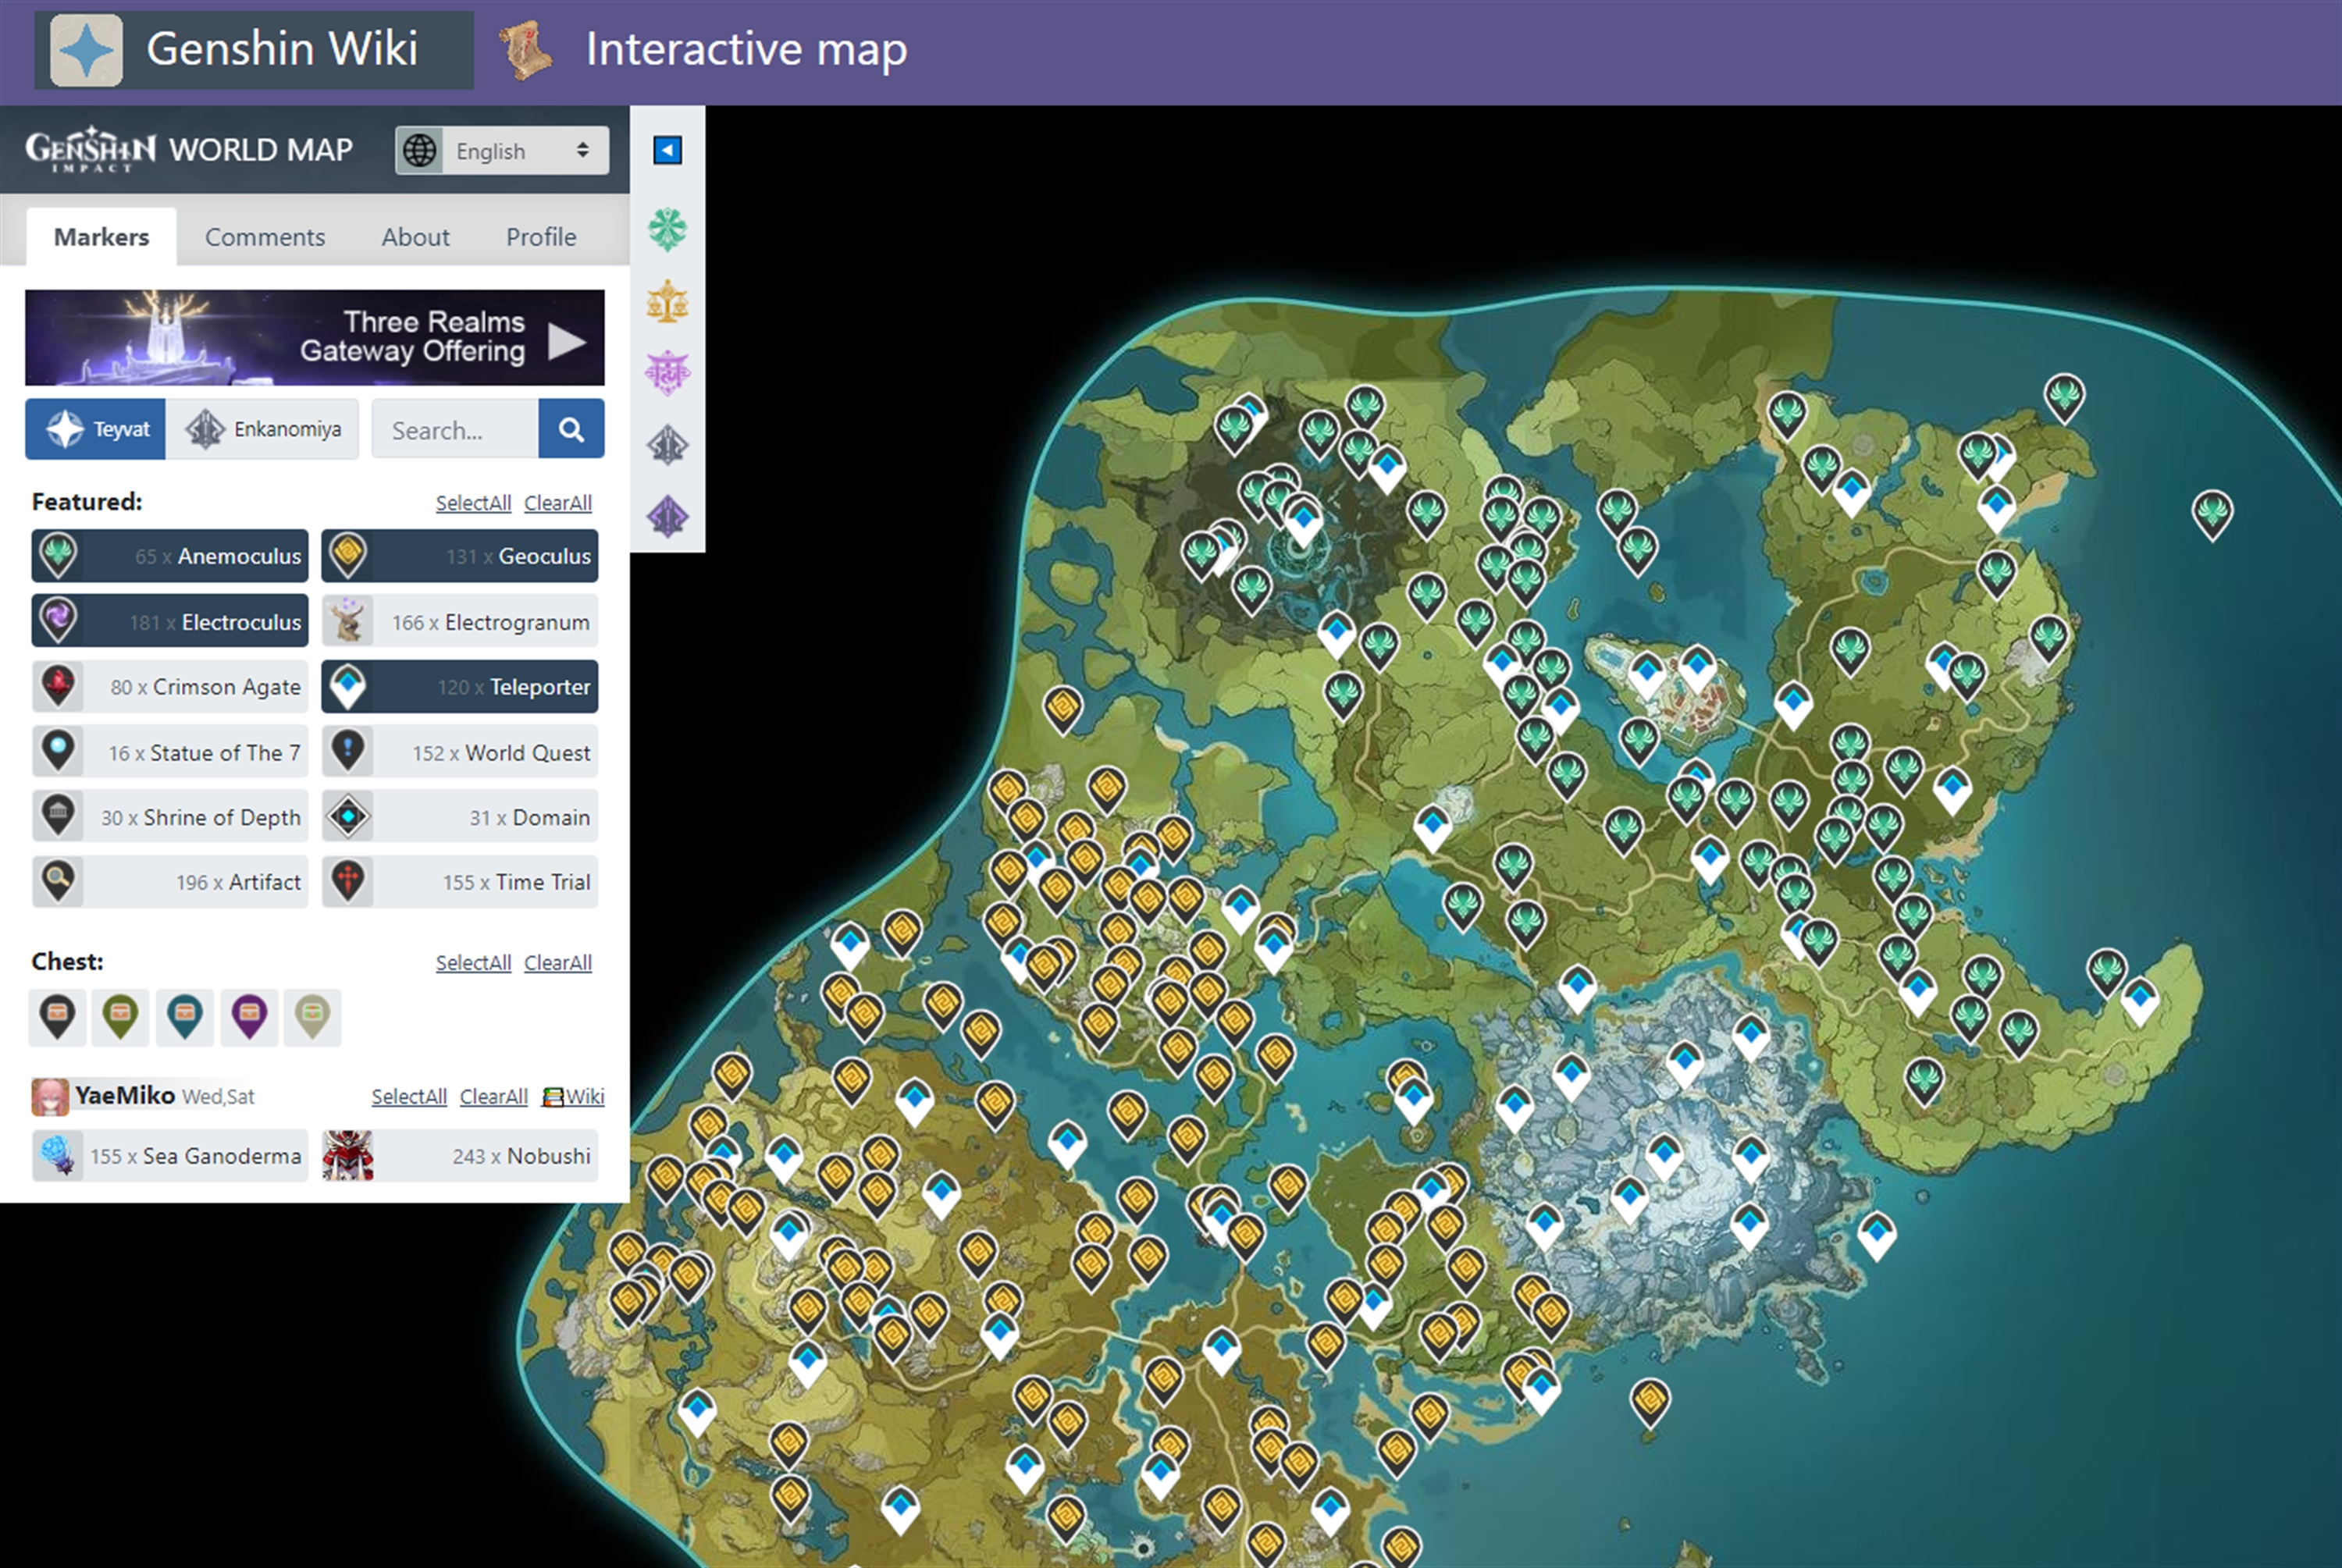Click ClearAll link in Featured section
This screenshot has height=1568, width=2342.
(557, 503)
